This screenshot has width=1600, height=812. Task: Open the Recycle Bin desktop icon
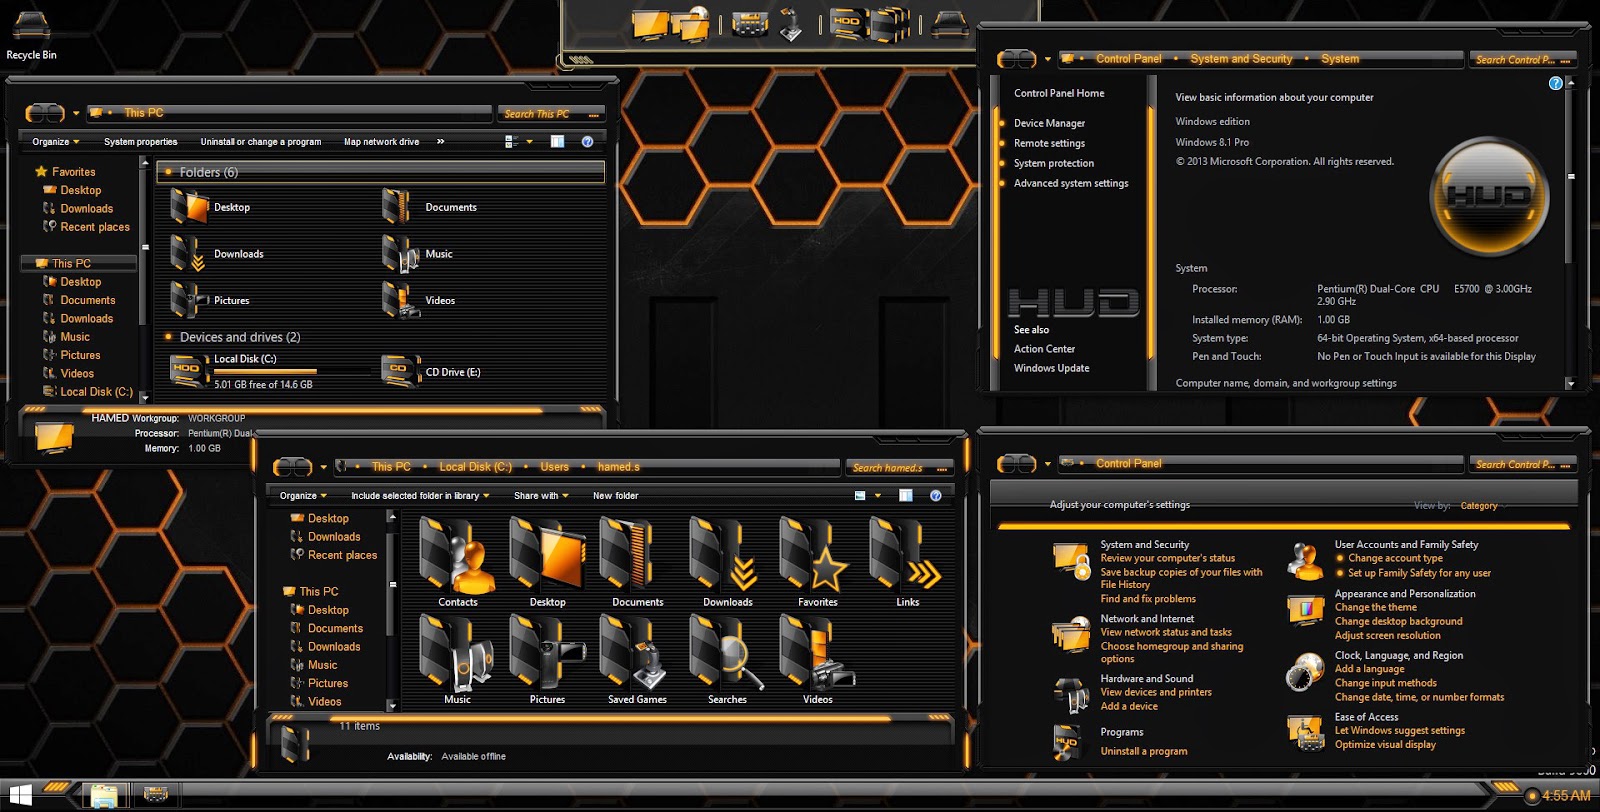pyautogui.click(x=31, y=35)
